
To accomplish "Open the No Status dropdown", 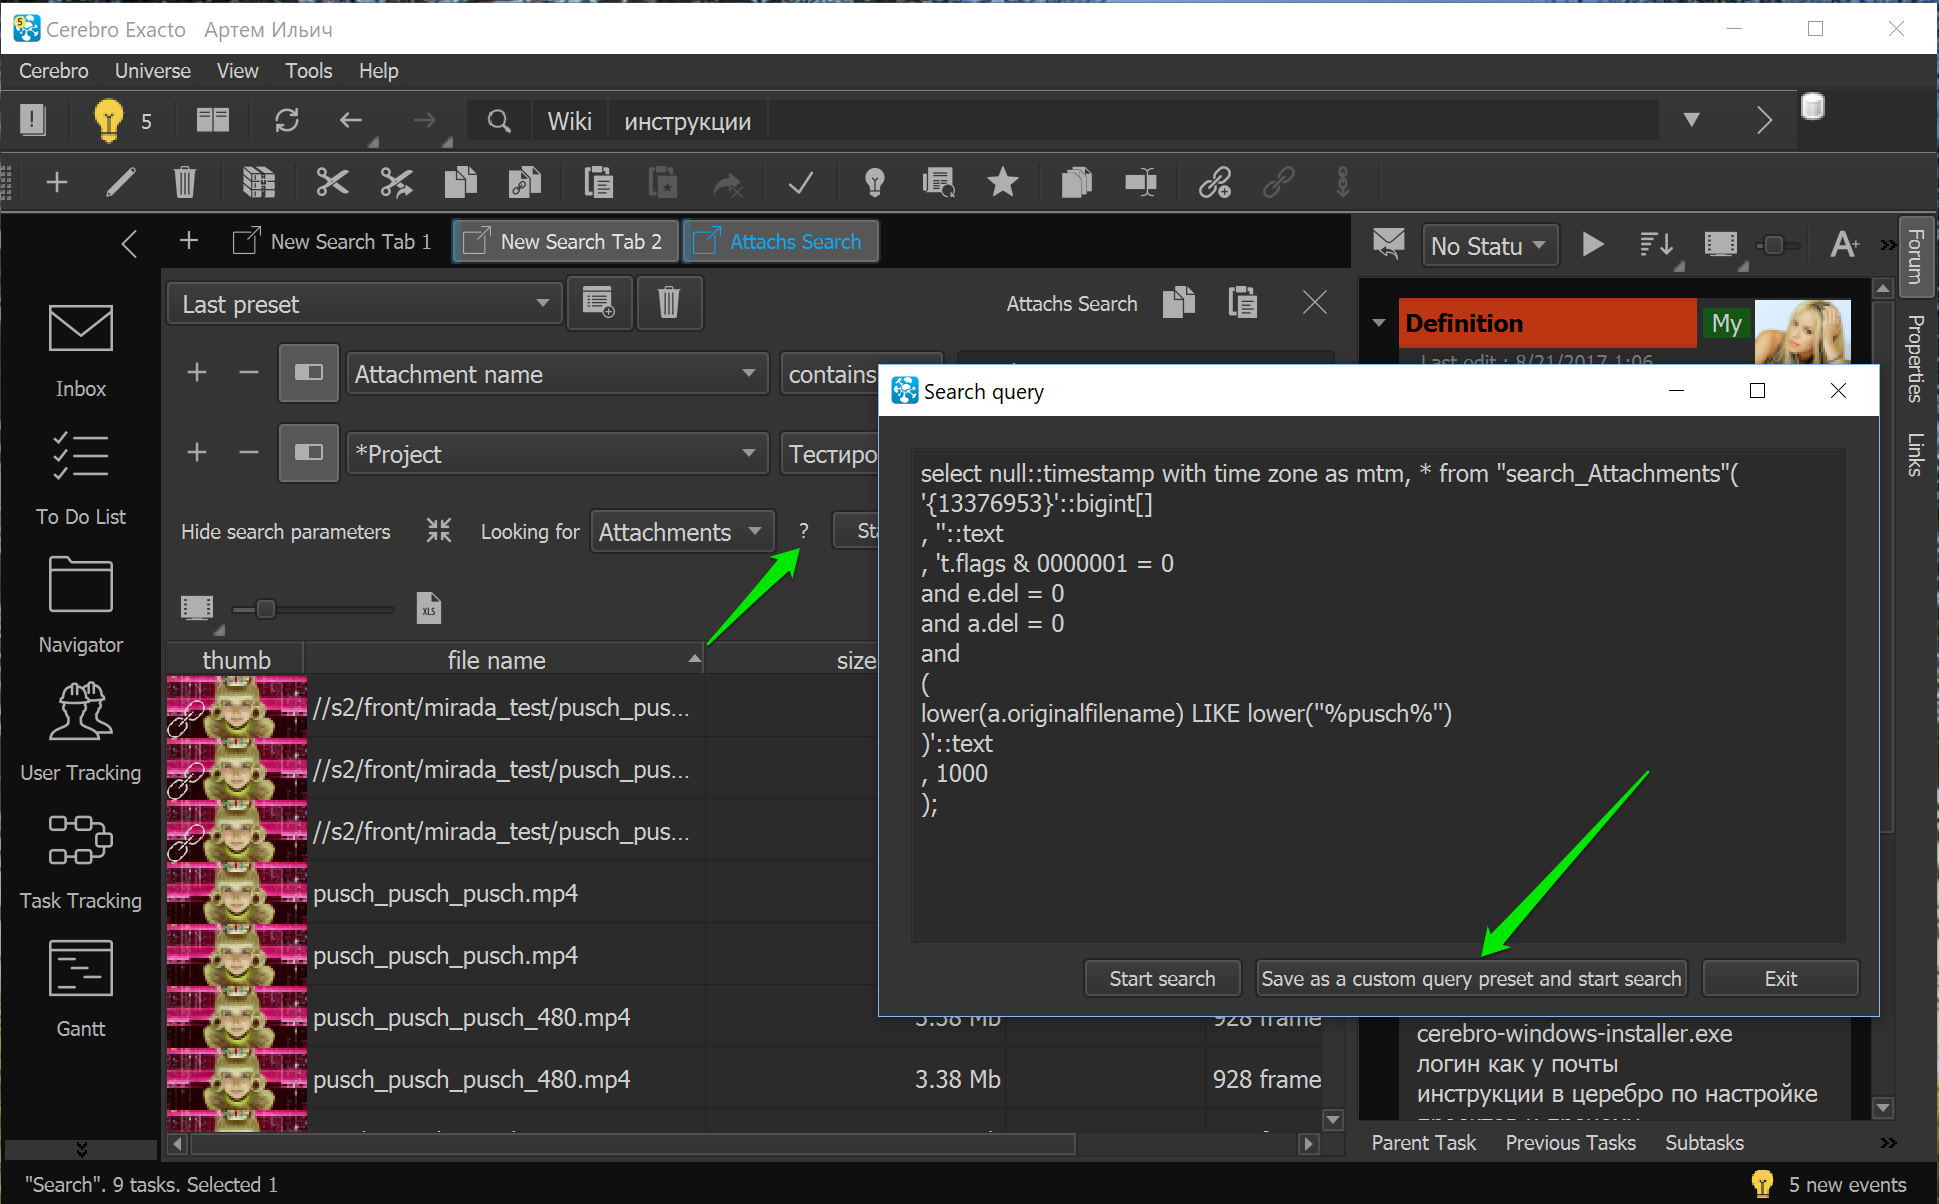I will pyautogui.click(x=1490, y=245).
